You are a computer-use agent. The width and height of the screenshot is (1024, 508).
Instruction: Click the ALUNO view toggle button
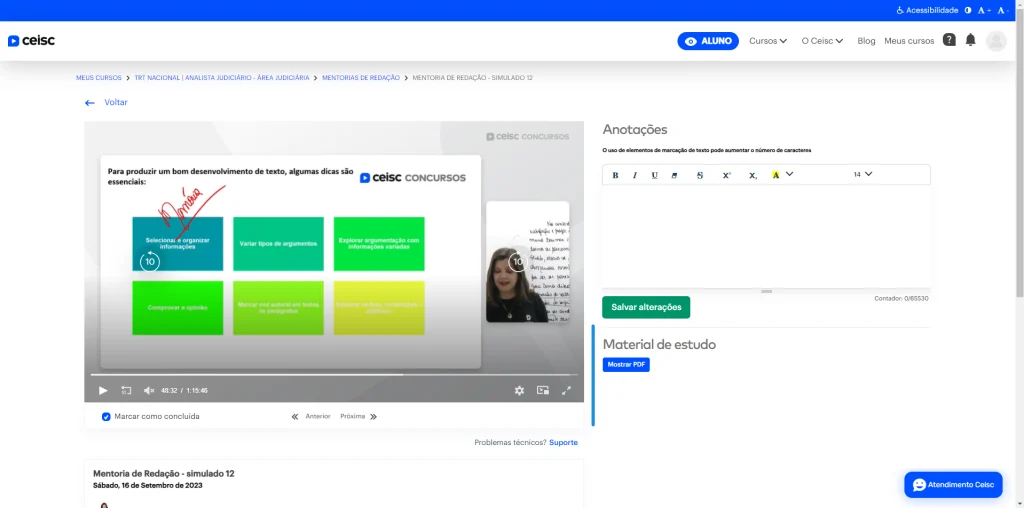708,41
